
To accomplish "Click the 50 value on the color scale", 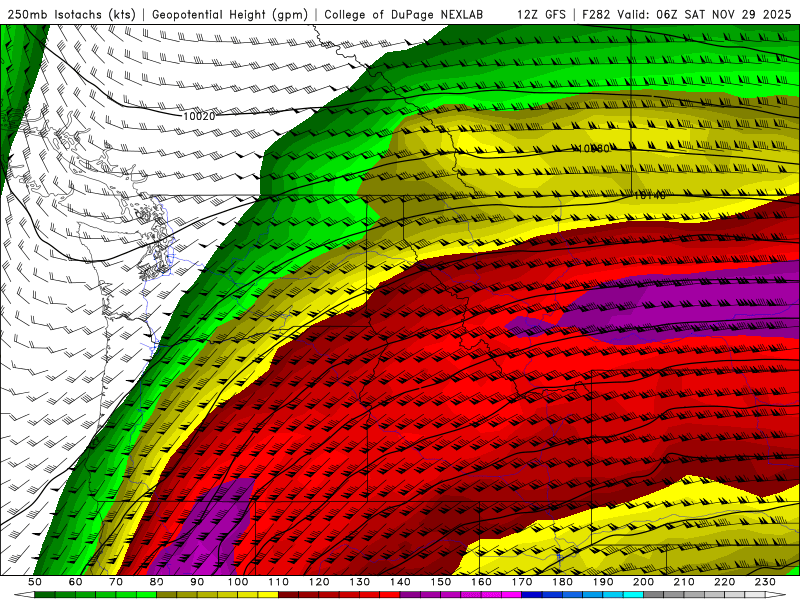I will (35, 582).
